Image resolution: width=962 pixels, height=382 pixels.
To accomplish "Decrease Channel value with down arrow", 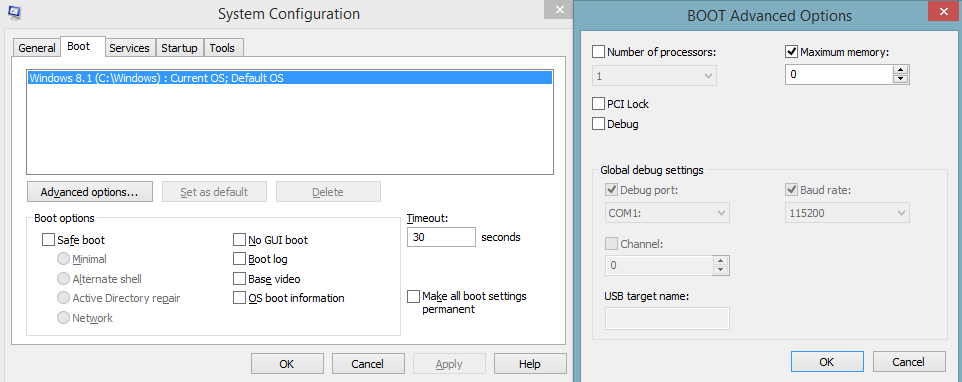I will point(721,270).
